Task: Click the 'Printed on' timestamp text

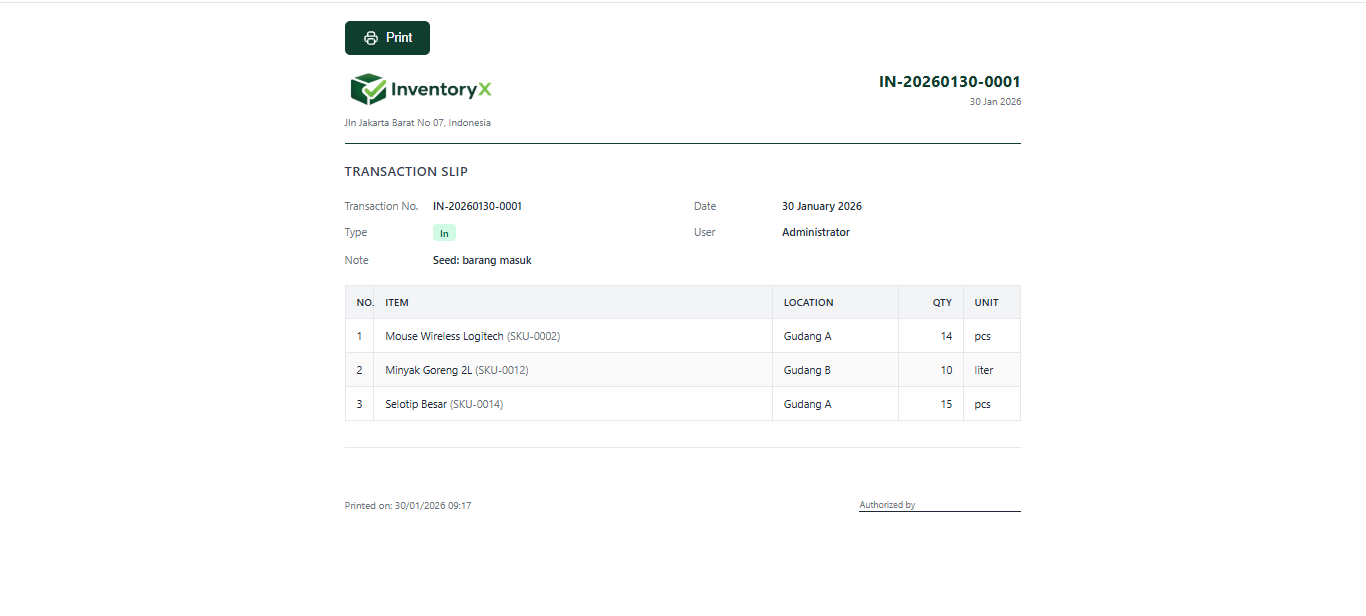Action: point(408,506)
